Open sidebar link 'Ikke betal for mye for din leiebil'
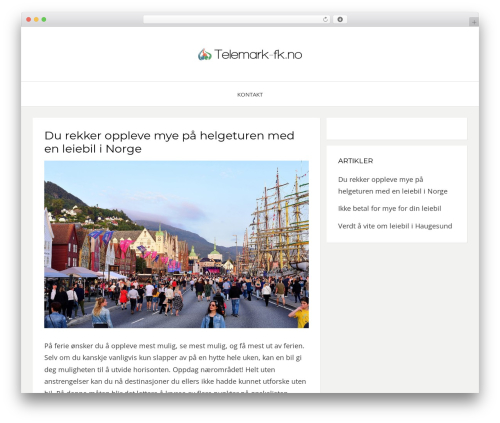The width and height of the screenshot is (500, 423). 389,208
